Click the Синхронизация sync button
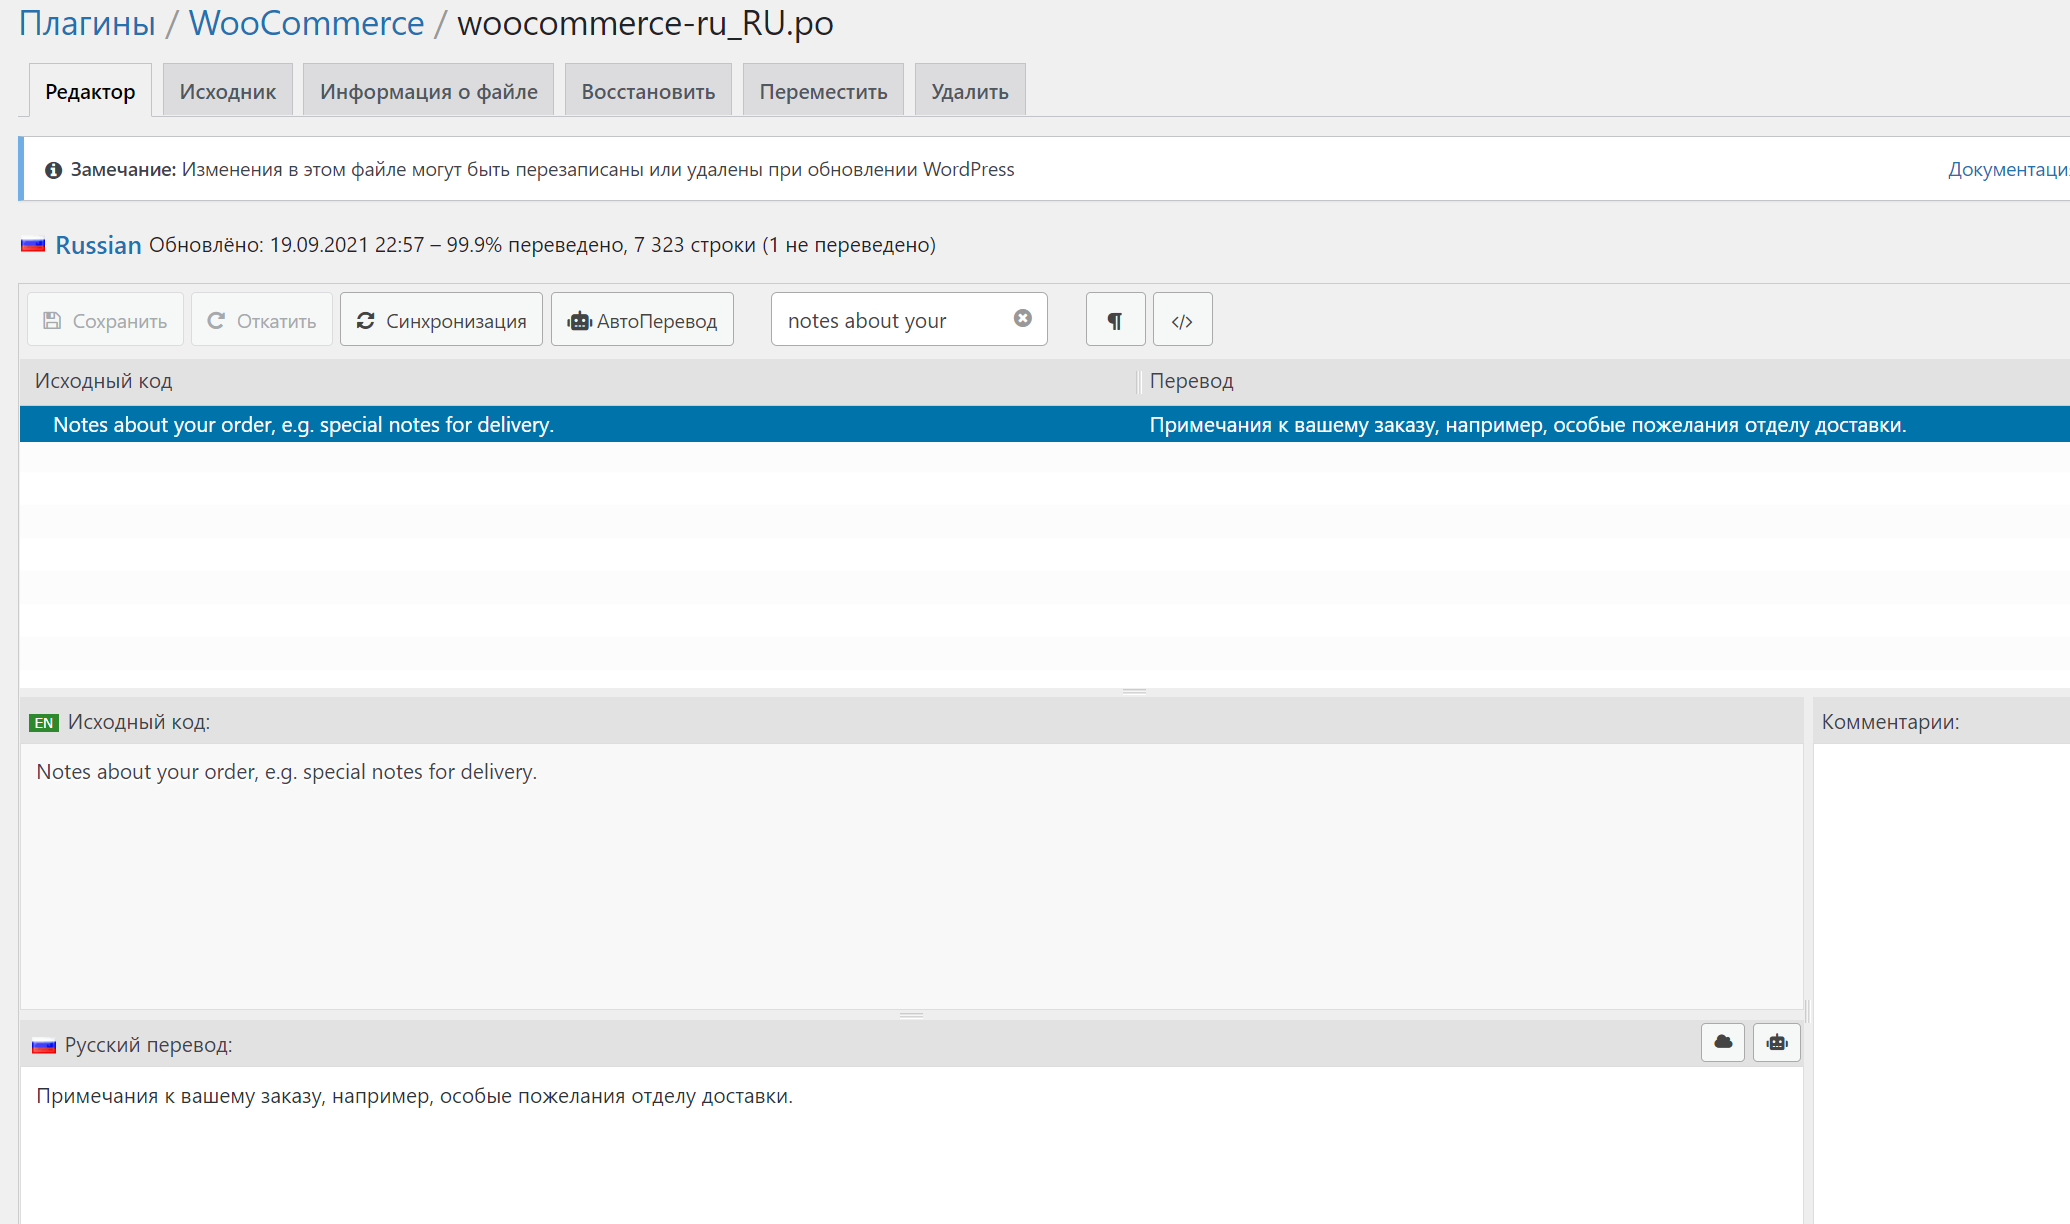 [441, 320]
